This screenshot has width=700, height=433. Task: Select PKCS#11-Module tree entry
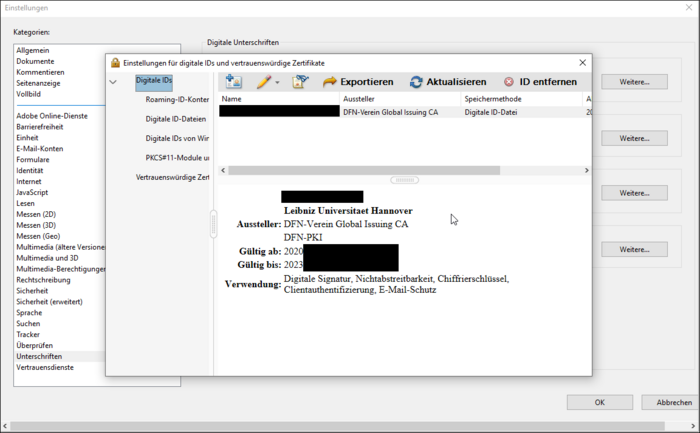point(177,158)
